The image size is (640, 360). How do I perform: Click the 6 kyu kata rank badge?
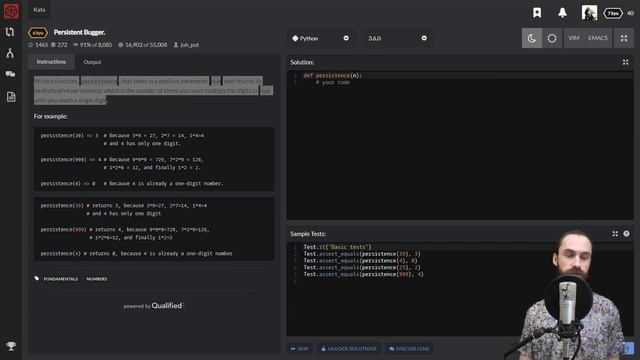coord(38,33)
